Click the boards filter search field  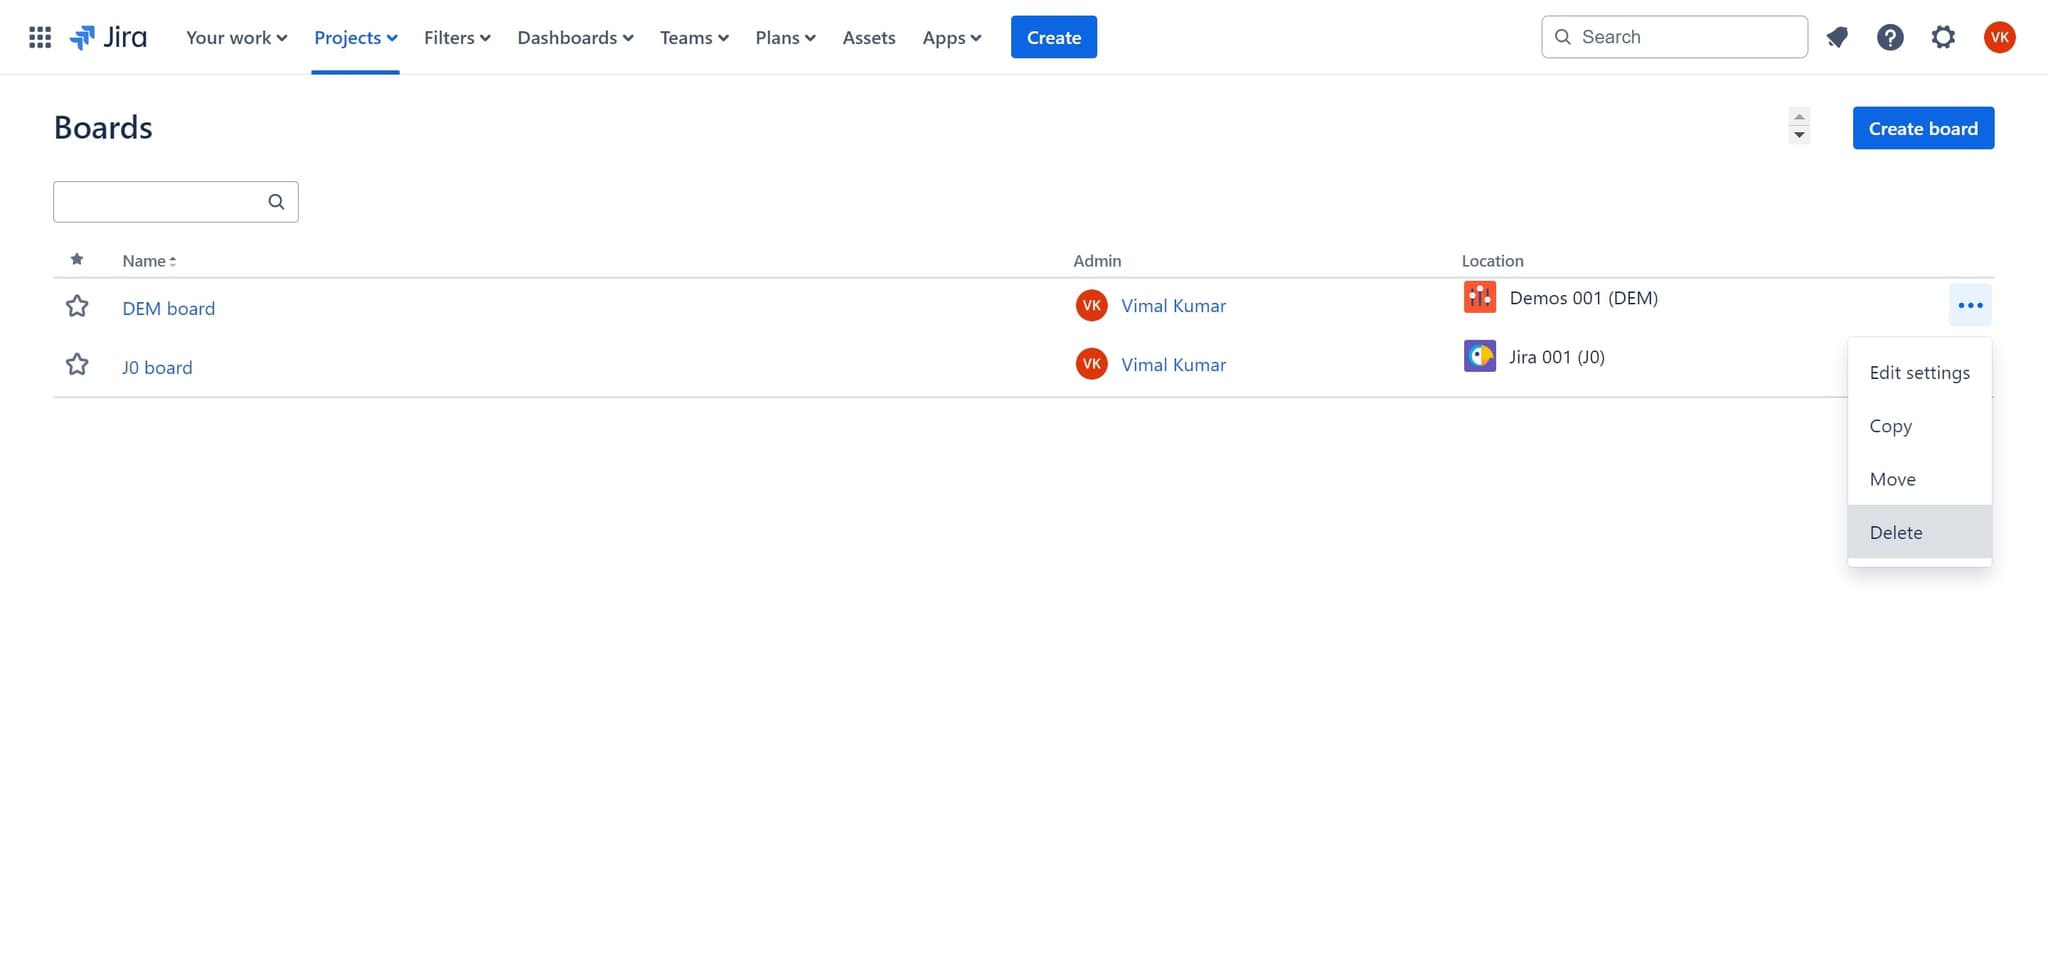tap(160, 202)
